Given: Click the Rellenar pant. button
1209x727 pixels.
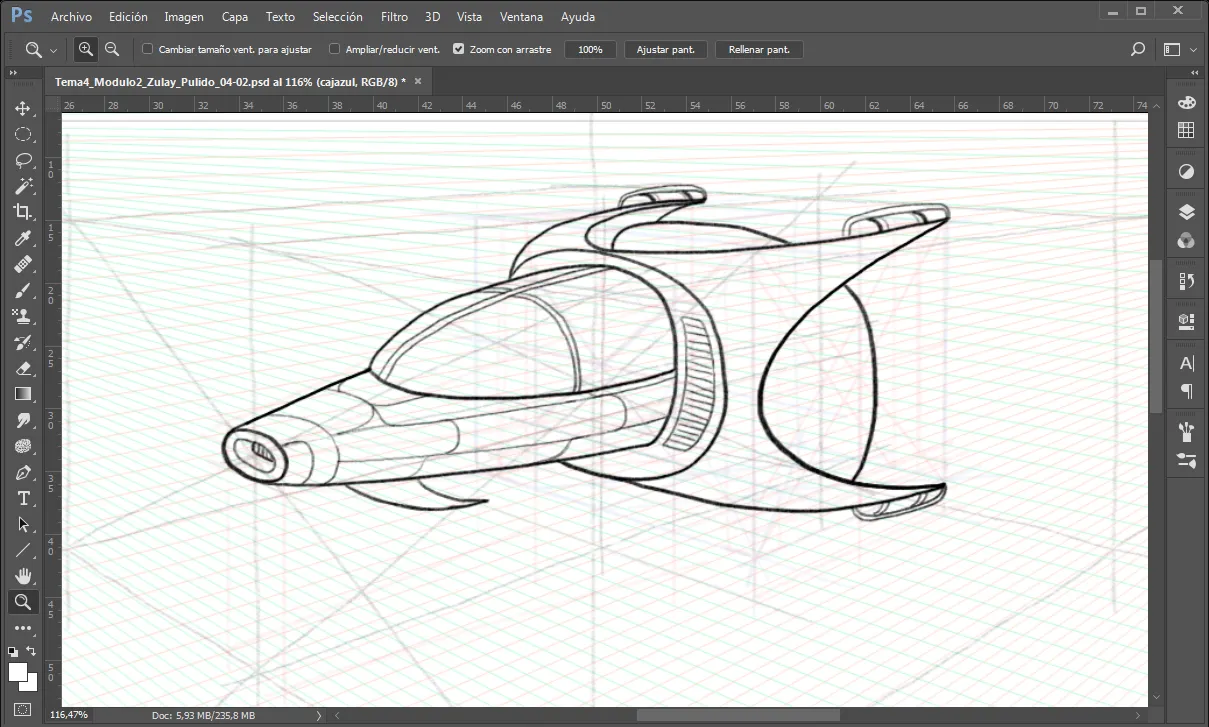Looking at the screenshot, I should click(759, 49).
